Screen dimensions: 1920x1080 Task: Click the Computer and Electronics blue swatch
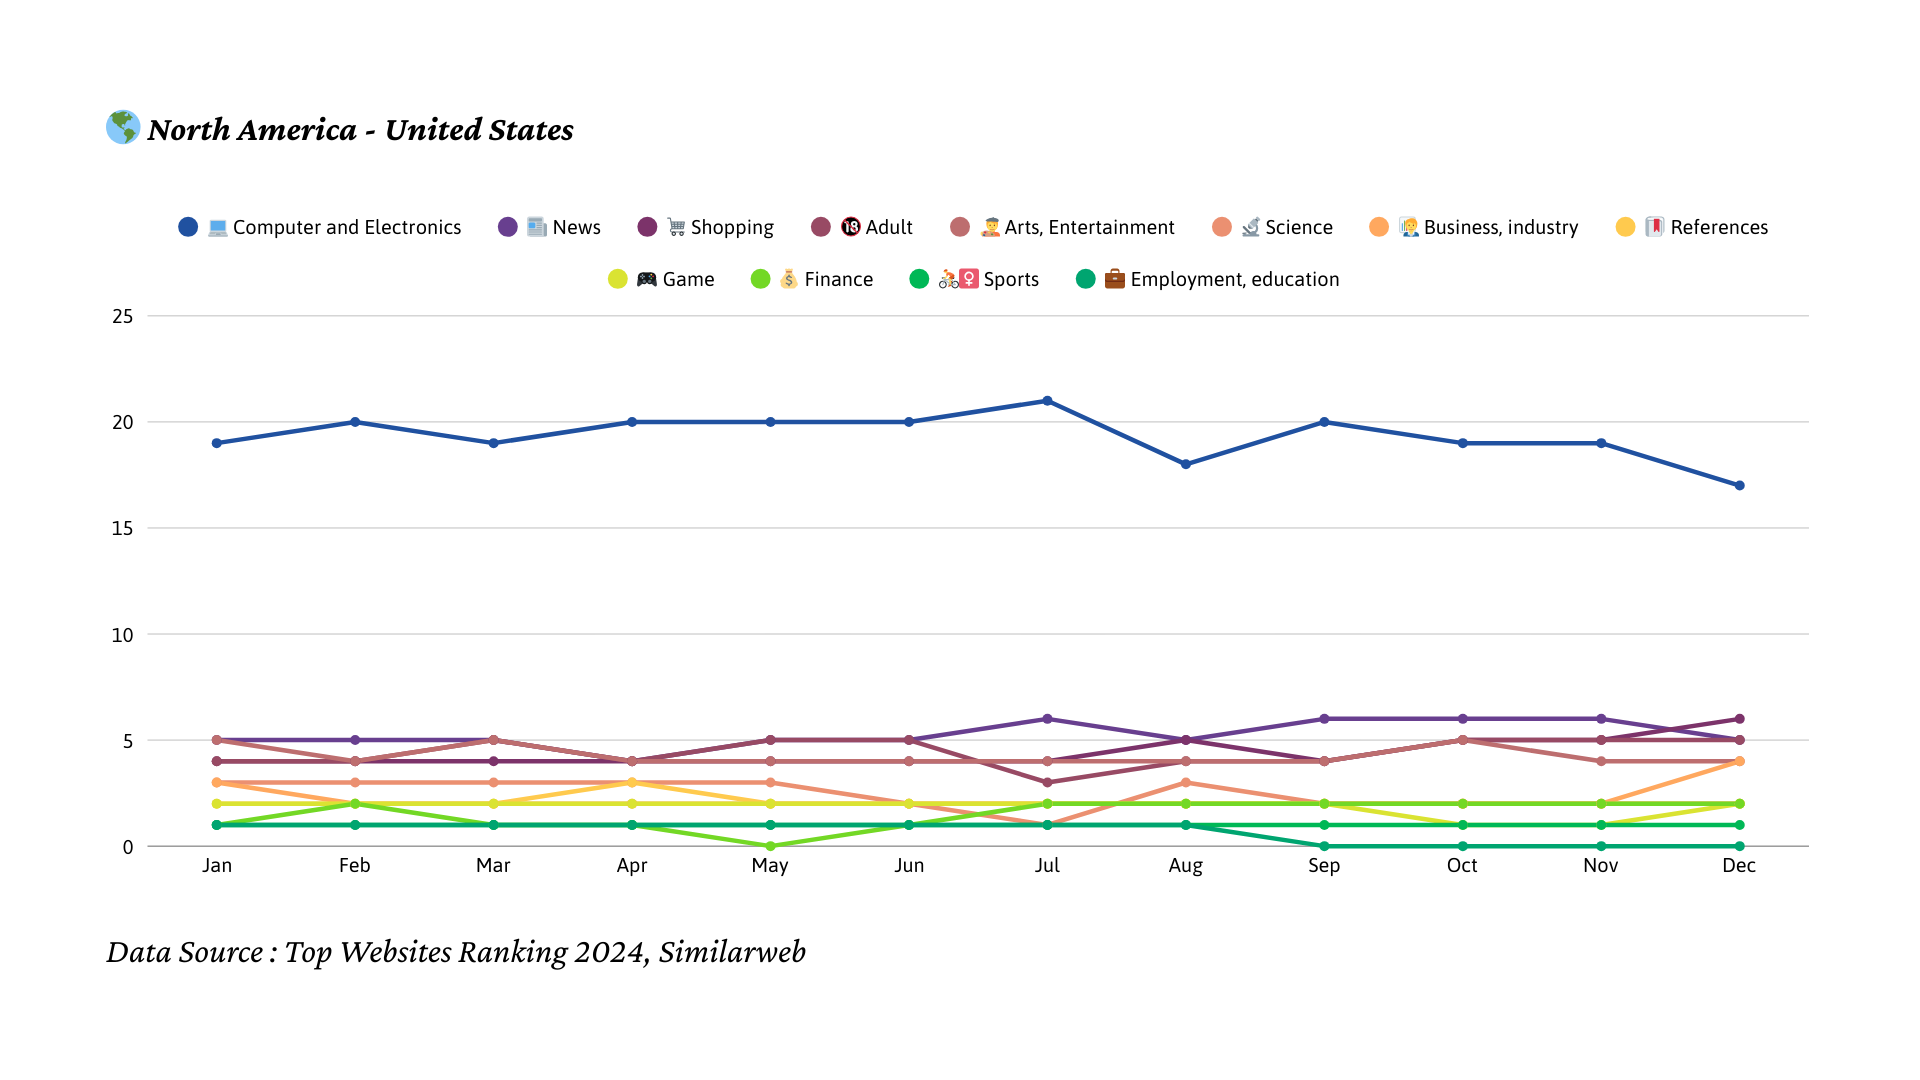[x=188, y=228]
